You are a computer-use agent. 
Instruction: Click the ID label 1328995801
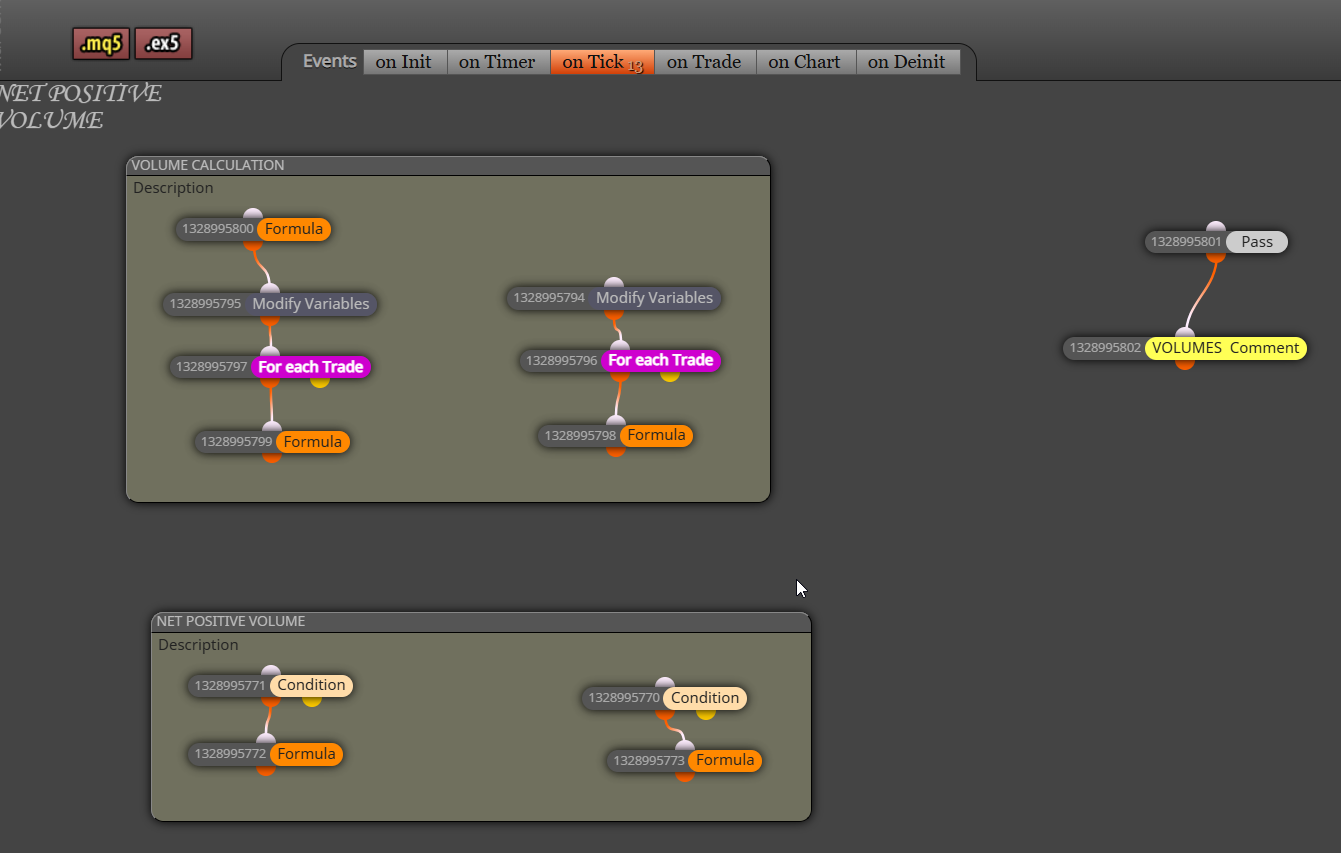coord(1186,242)
